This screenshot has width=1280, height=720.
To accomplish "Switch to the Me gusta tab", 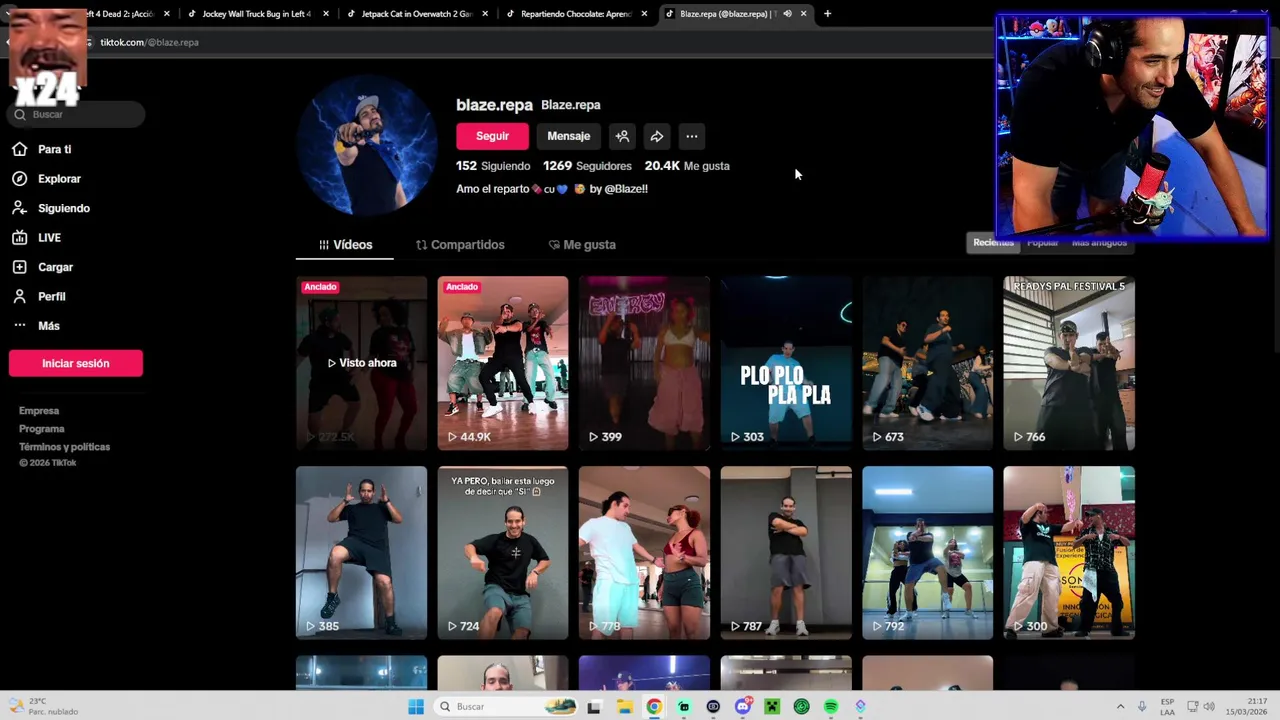I will (x=582, y=245).
